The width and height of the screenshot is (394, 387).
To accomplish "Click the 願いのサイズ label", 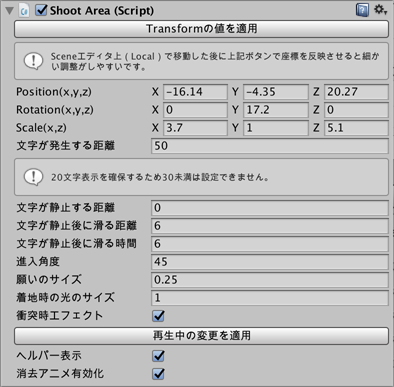I will [x=49, y=280].
